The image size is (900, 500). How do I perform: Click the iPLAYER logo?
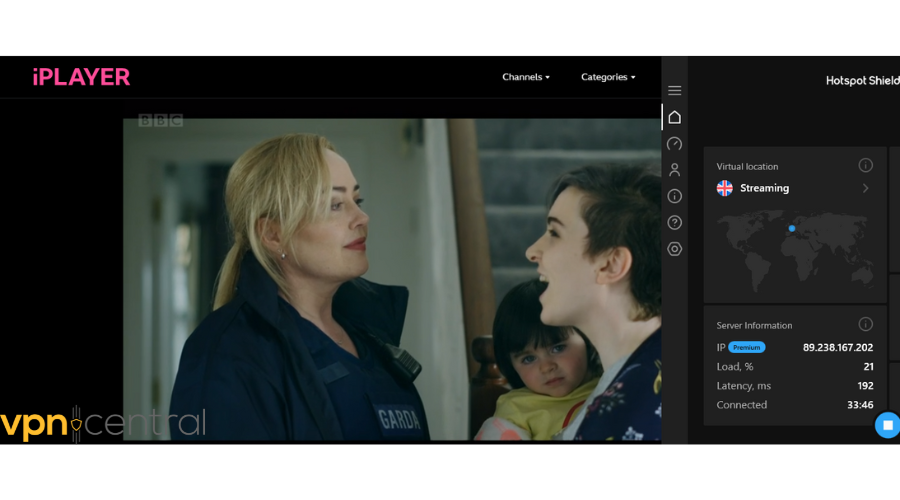click(81, 77)
